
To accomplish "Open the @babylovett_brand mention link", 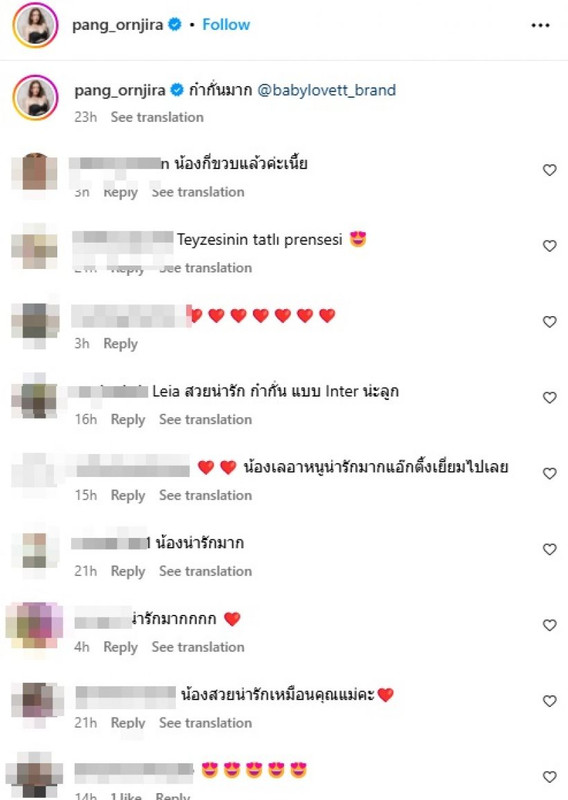I will (x=327, y=90).
